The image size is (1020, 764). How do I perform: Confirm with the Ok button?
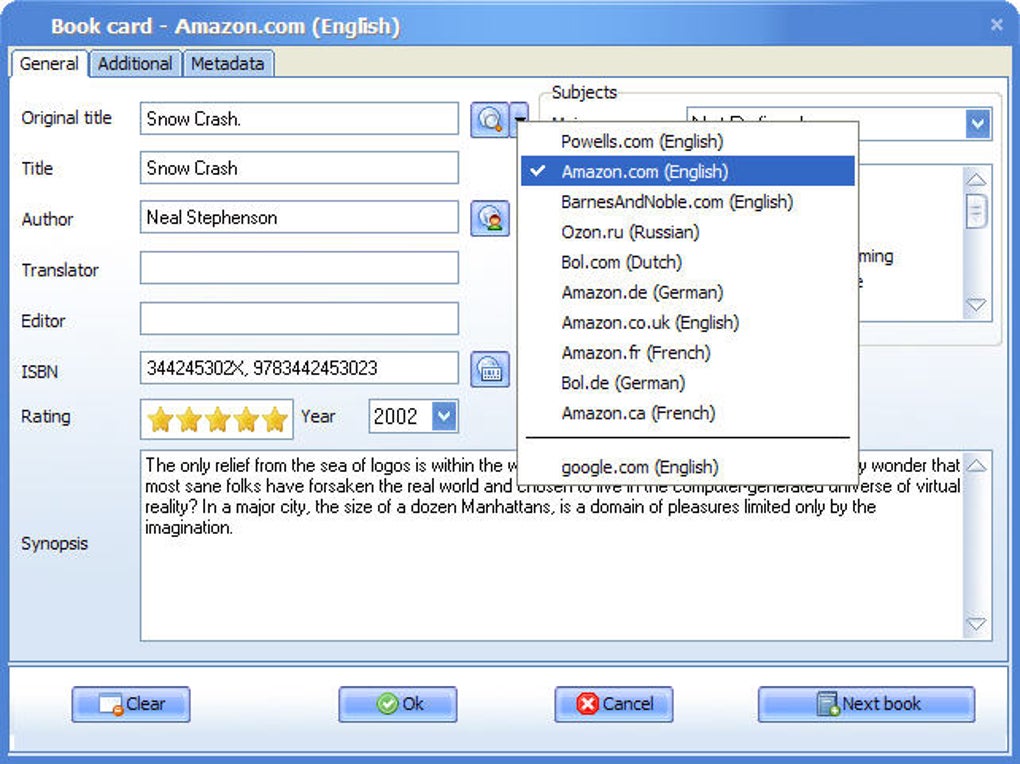point(397,704)
